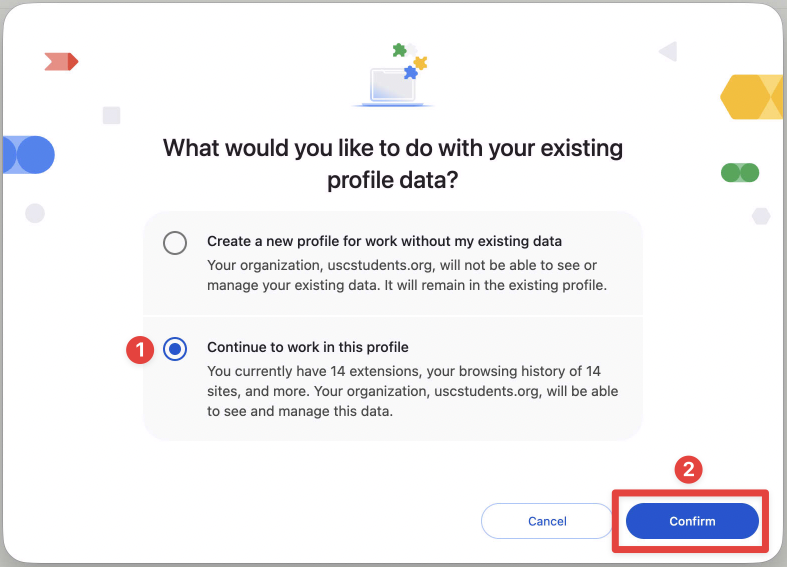This screenshot has width=787, height=567.
Task: Click the green double-circle shape
Action: click(x=740, y=173)
